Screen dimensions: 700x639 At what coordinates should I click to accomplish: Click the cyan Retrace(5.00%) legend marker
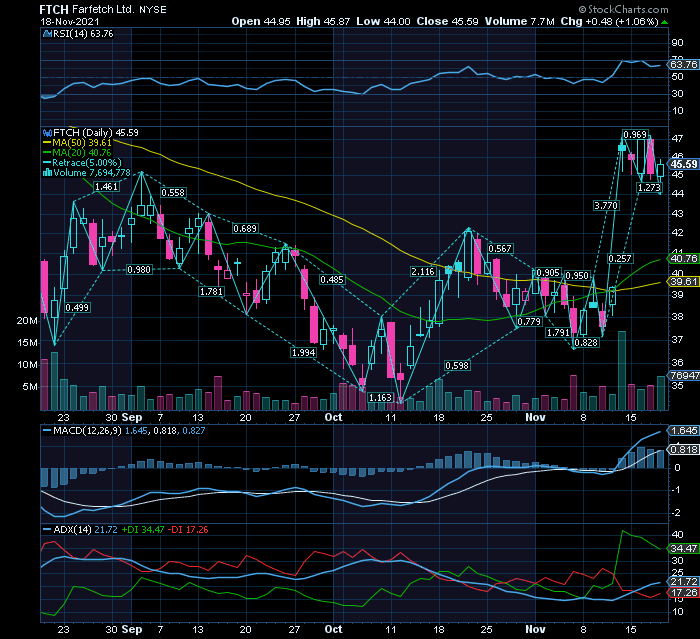tap(47, 163)
